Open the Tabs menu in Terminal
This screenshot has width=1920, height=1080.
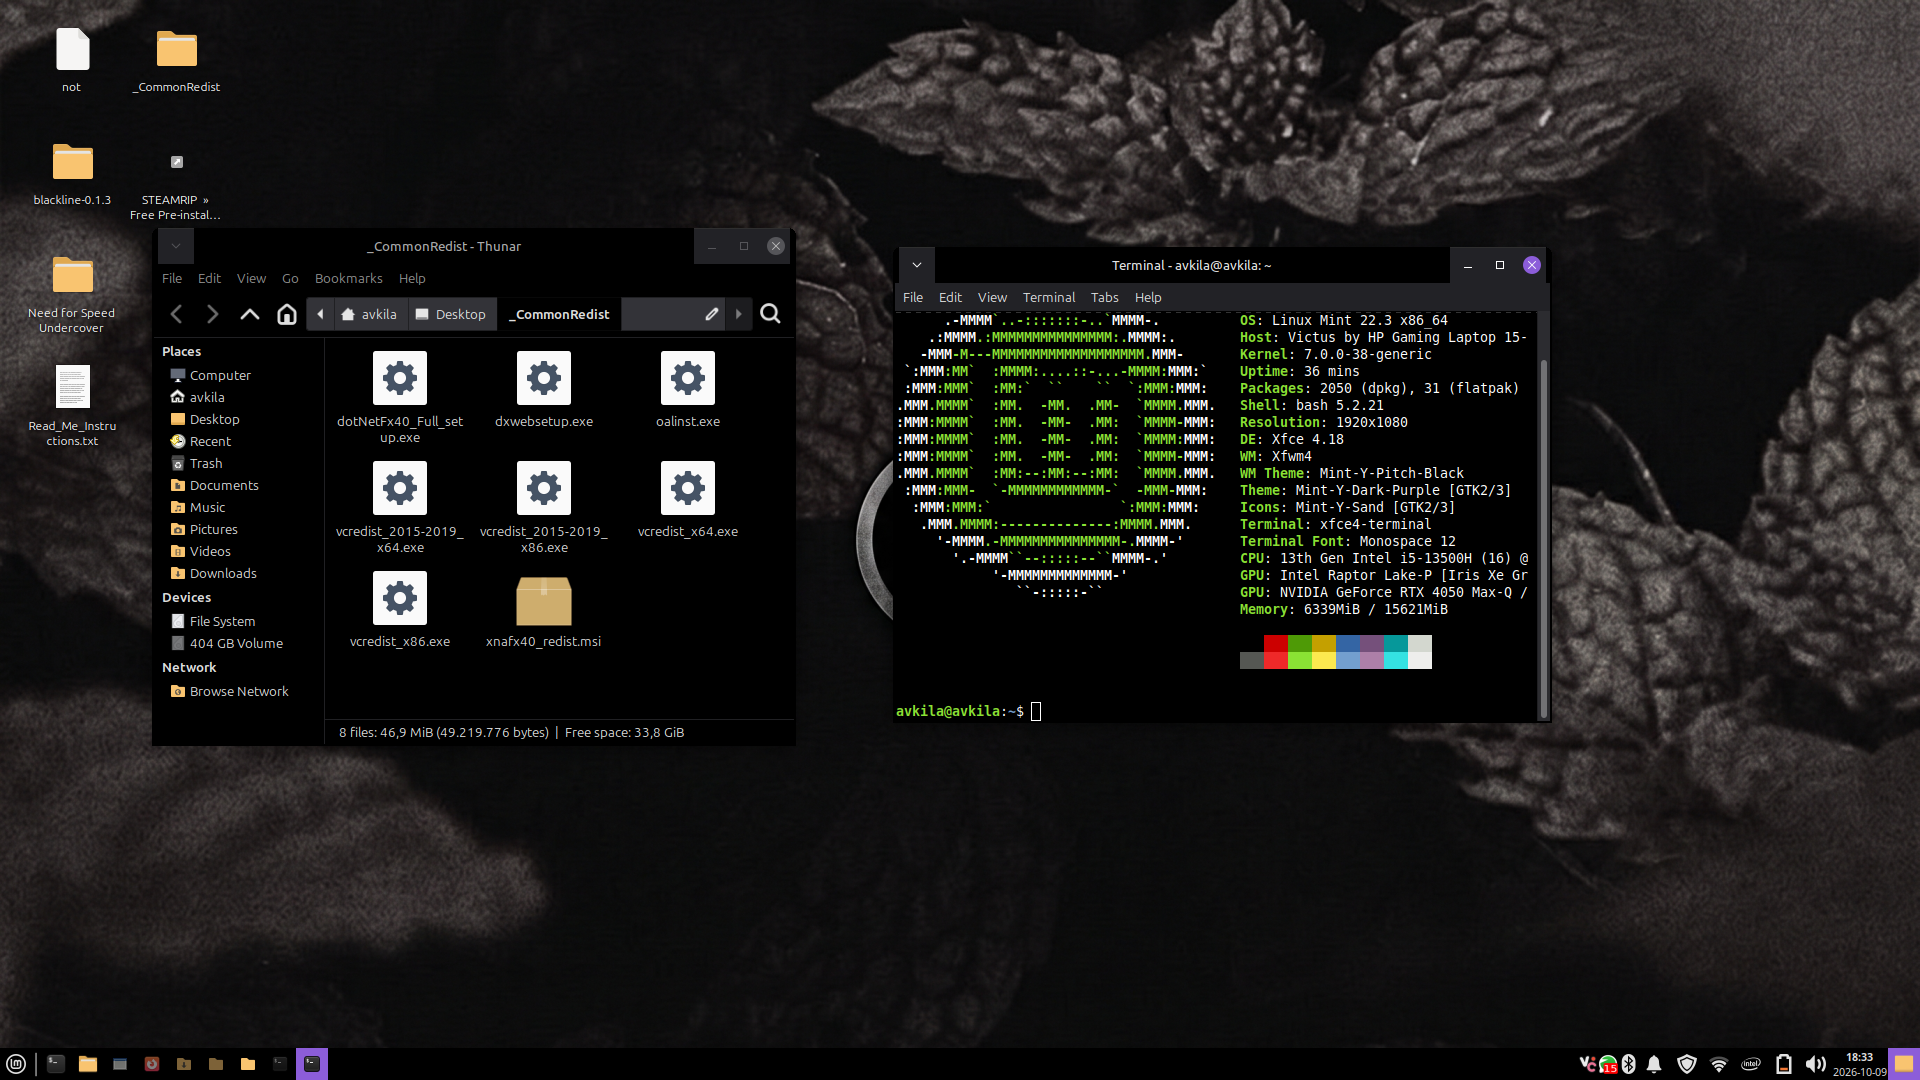(x=1104, y=297)
